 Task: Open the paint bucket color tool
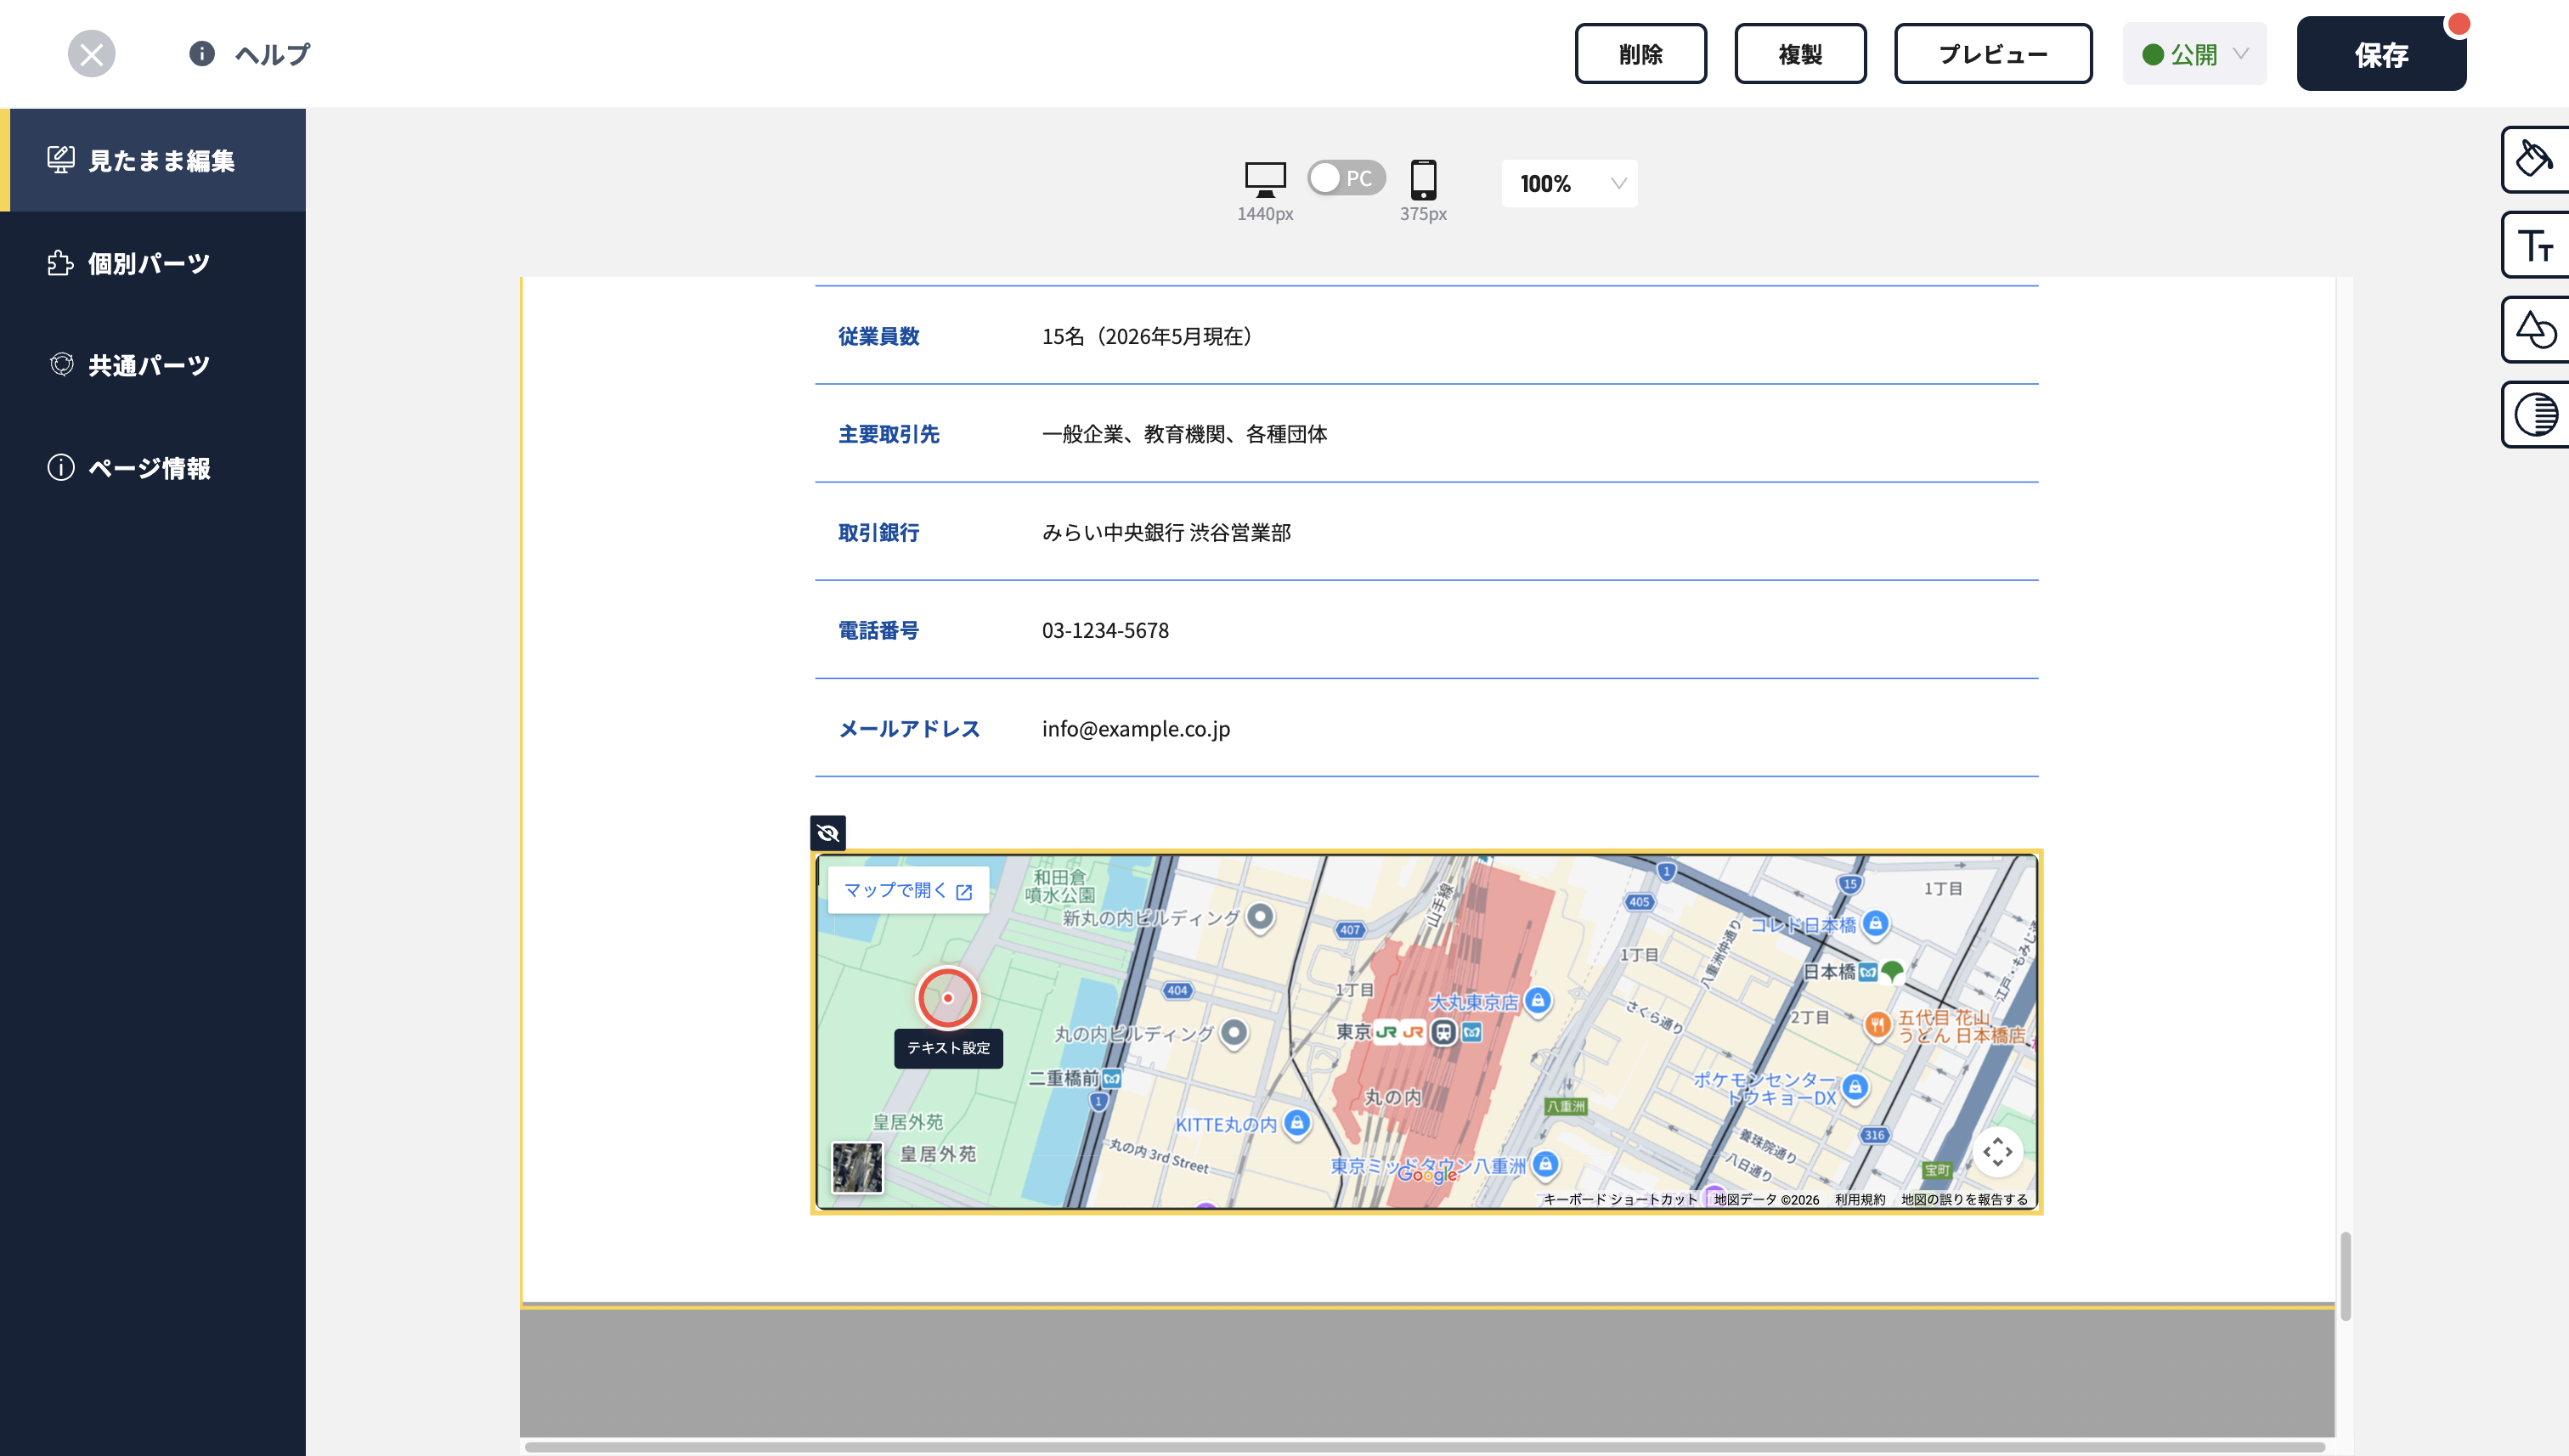point(2535,159)
